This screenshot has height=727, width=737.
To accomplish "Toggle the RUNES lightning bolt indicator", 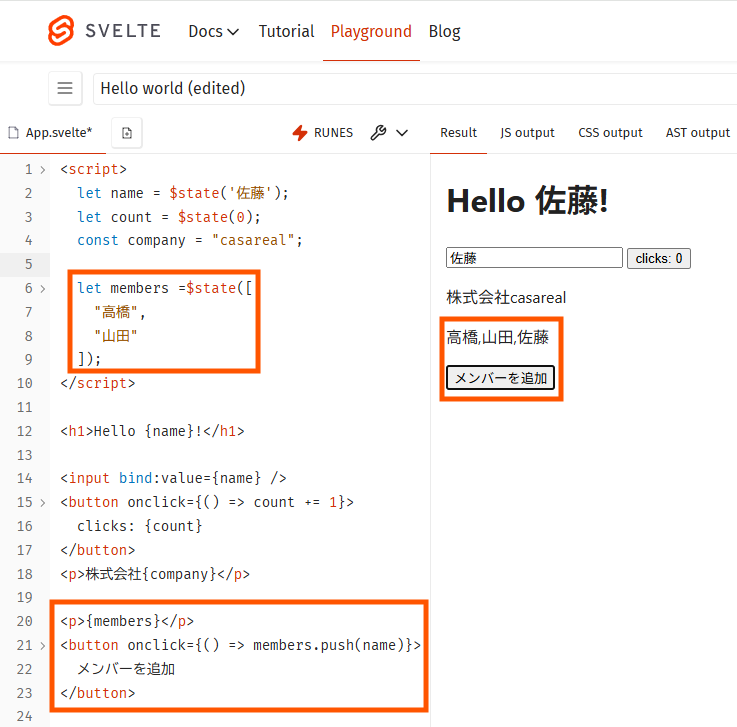I will tap(300, 133).
